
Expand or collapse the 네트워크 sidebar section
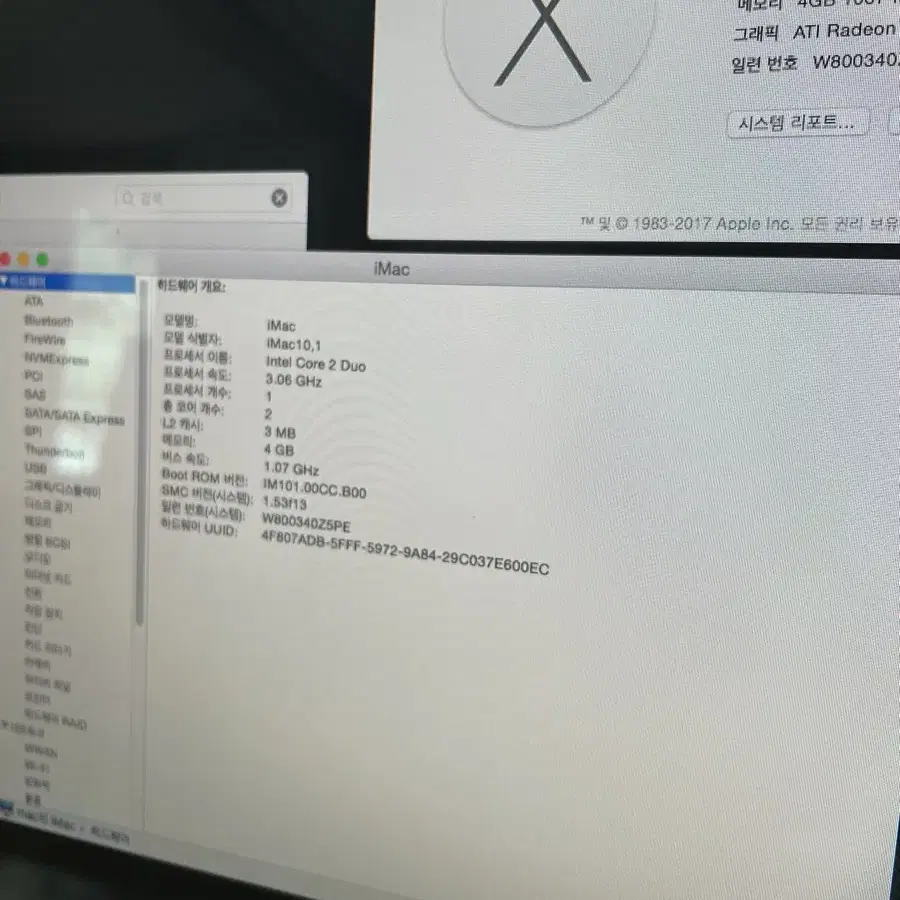[5, 726]
